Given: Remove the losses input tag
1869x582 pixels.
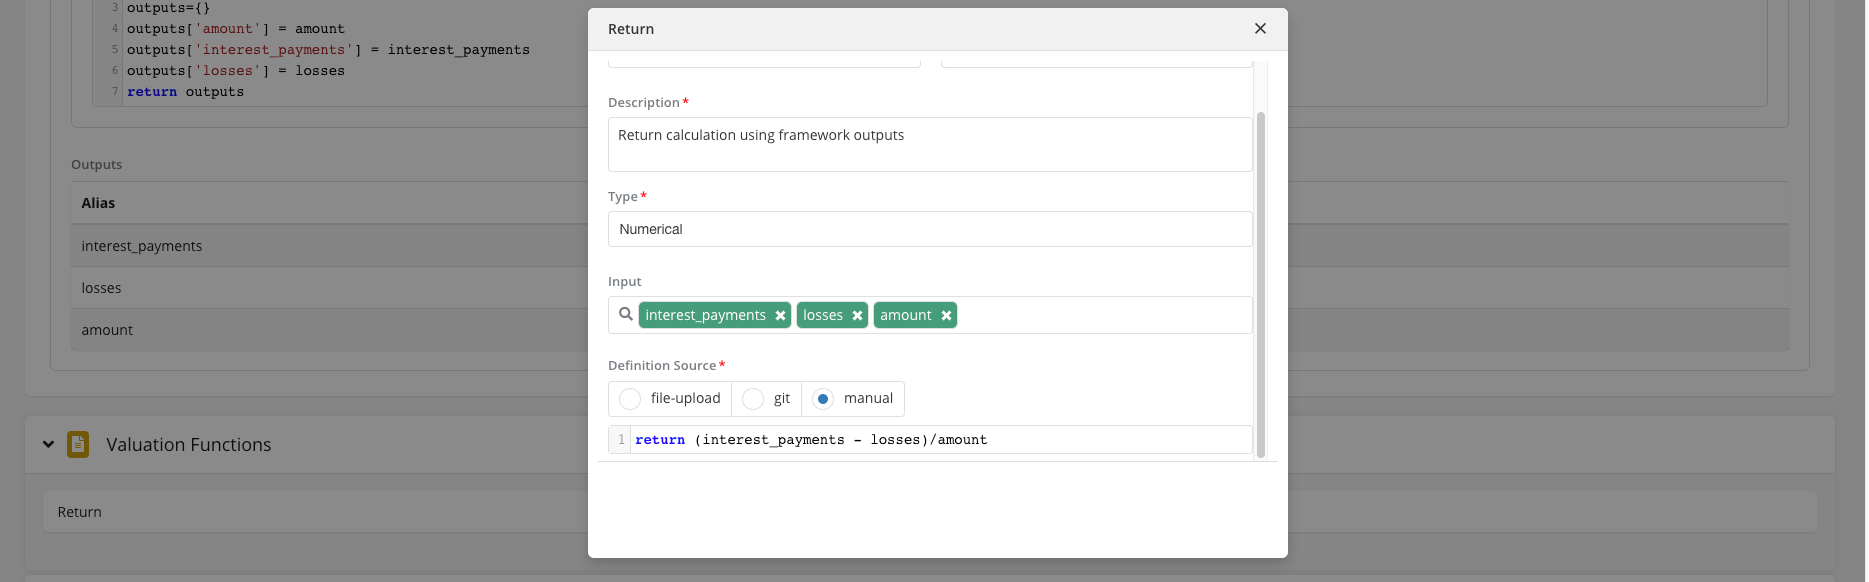Looking at the screenshot, I should [857, 316].
